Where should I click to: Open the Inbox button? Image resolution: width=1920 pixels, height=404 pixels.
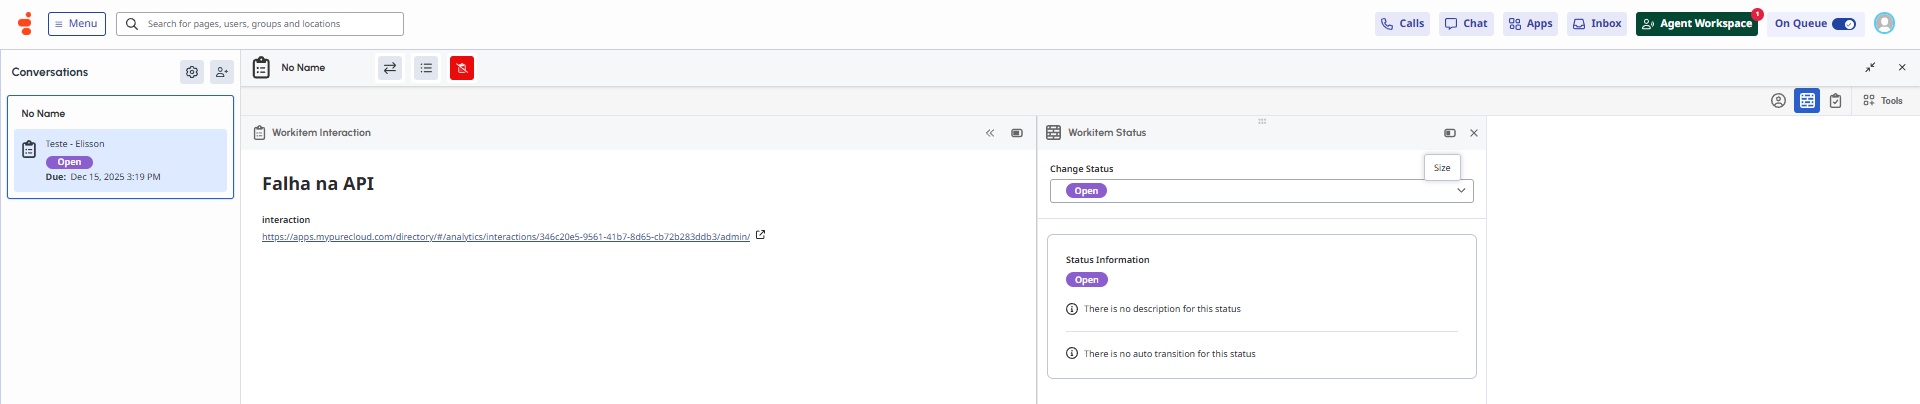(x=1597, y=24)
